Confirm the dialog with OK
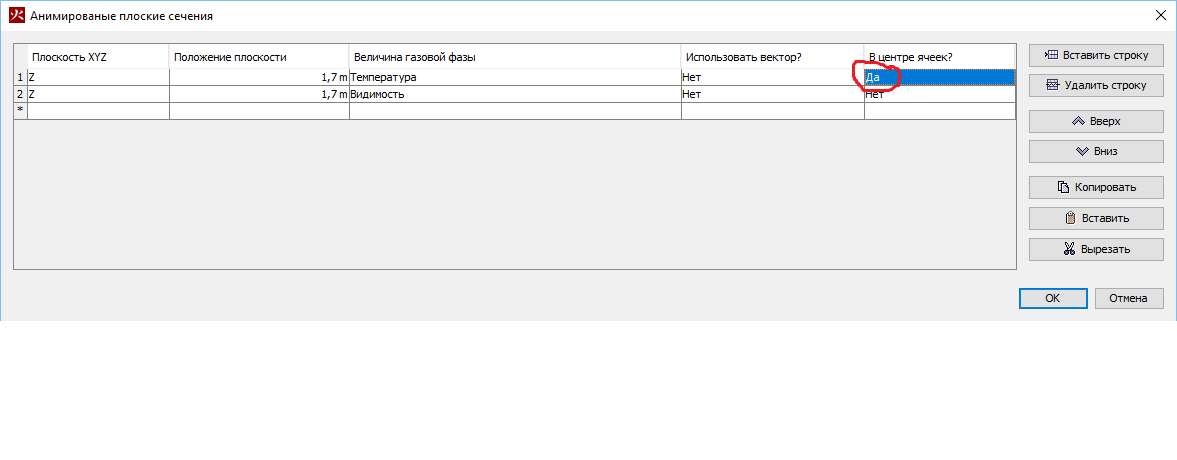The image size is (1177, 460). pos(1052,298)
